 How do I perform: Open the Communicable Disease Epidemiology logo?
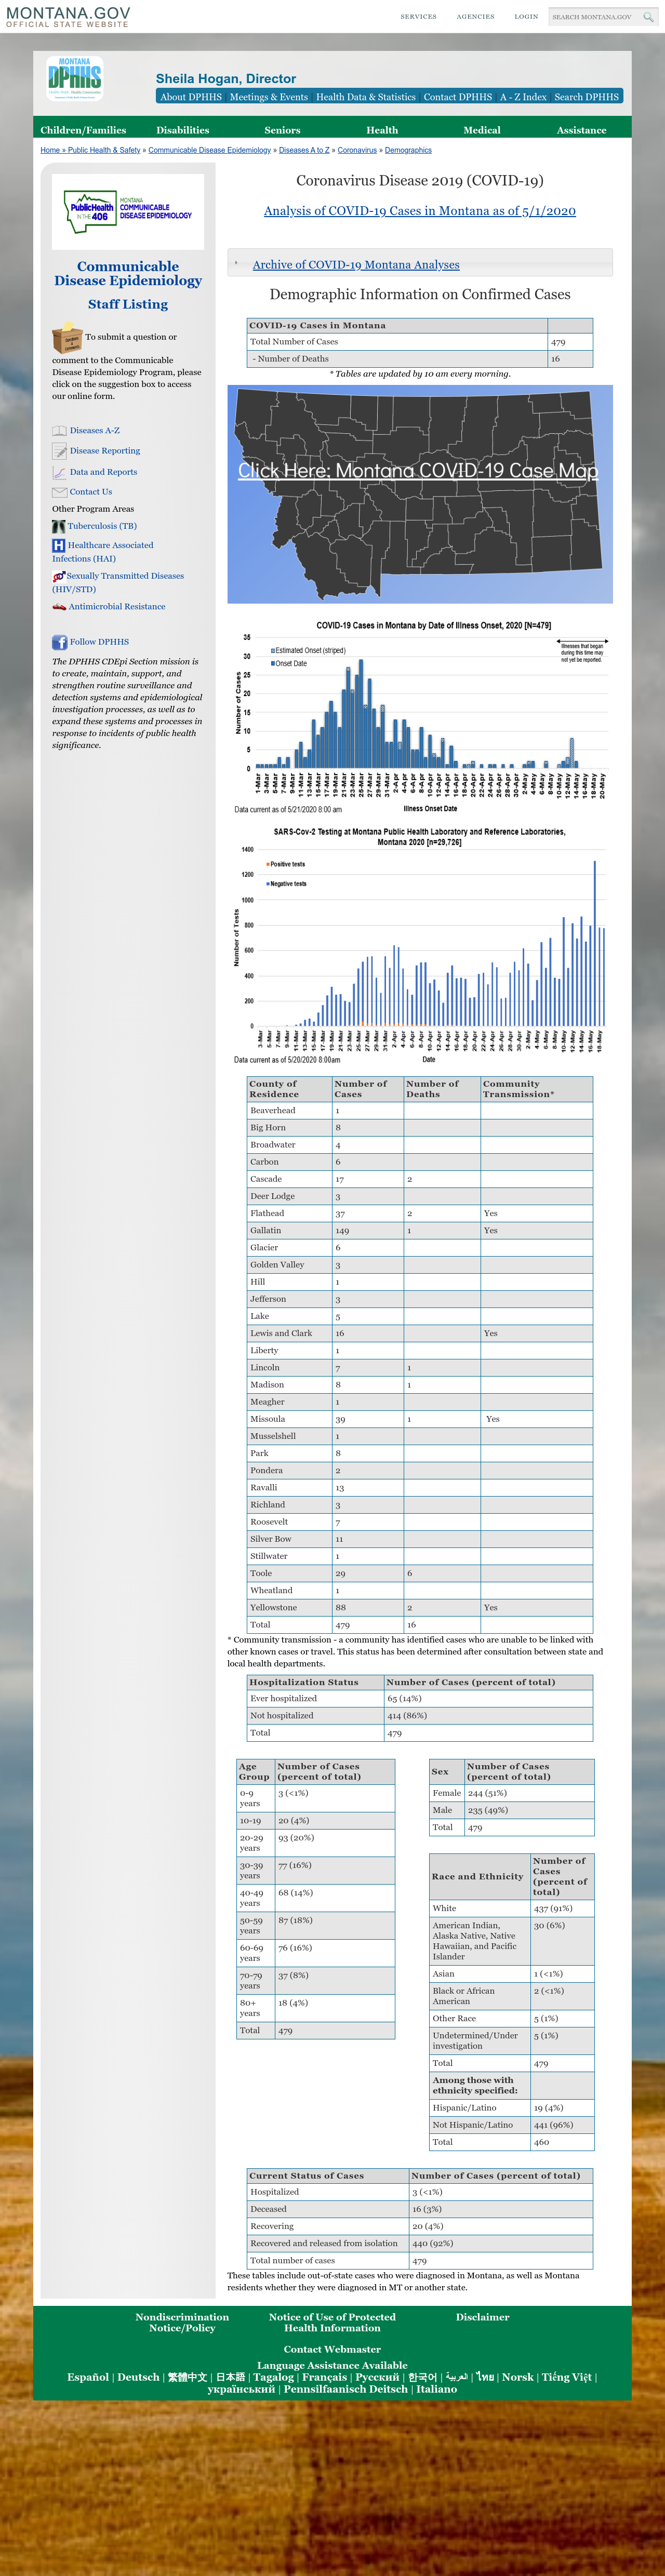point(128,212)
